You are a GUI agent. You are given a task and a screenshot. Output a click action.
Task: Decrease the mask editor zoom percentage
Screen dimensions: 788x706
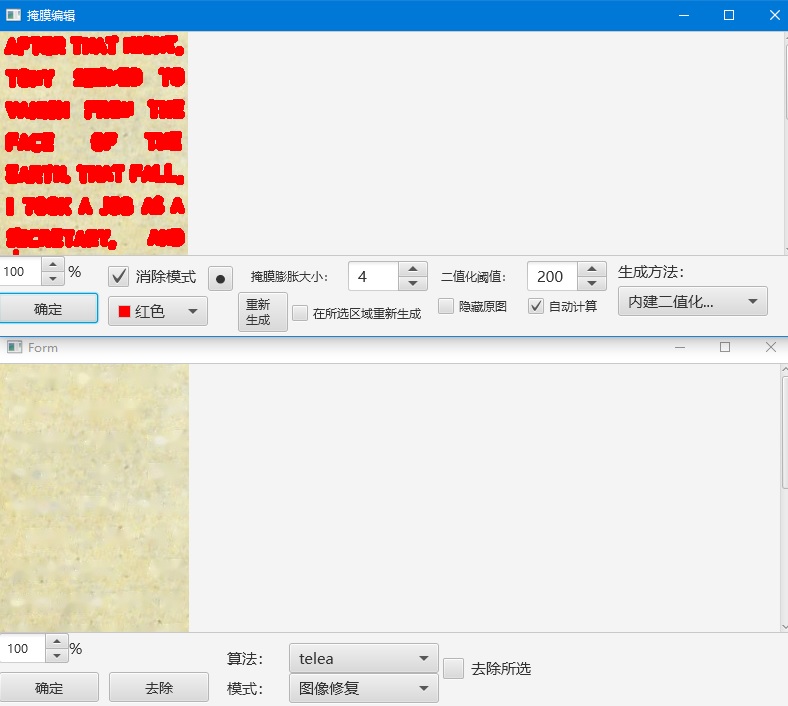point(53,278)
